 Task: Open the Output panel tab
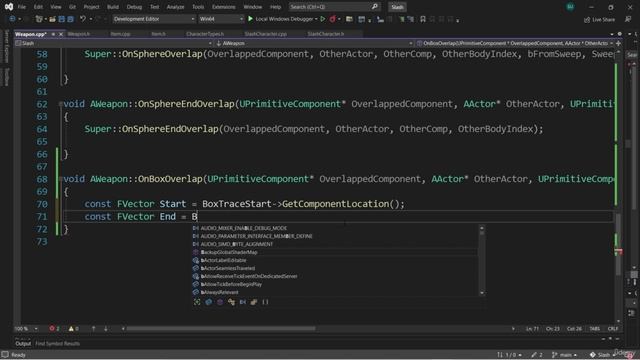click(x=23, y=344)
